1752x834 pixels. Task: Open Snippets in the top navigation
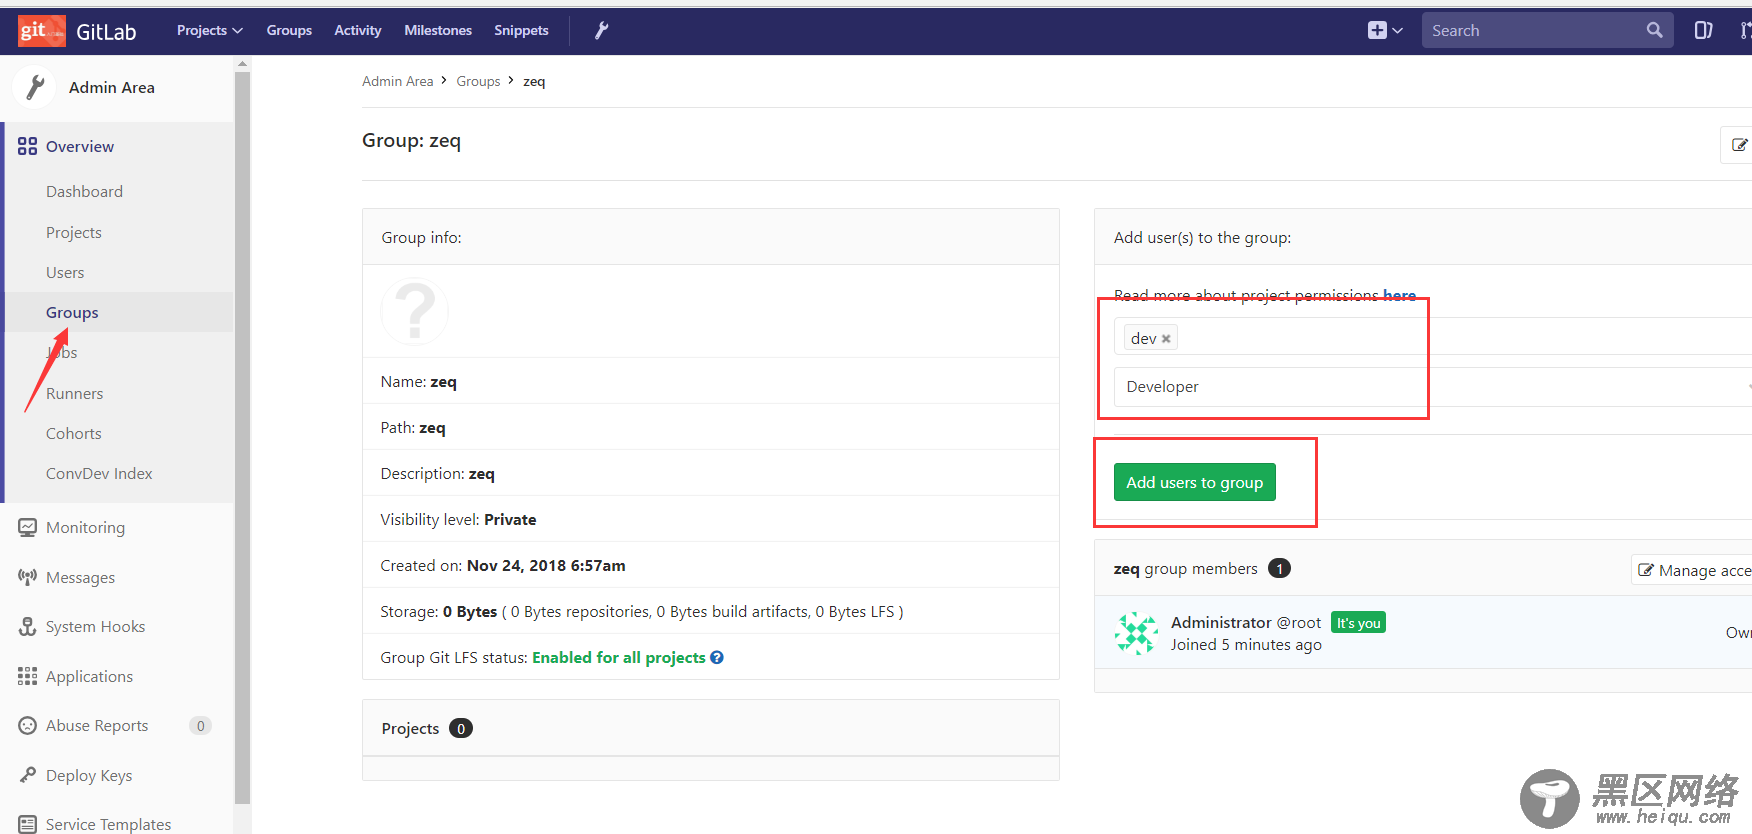click(521, 30)
